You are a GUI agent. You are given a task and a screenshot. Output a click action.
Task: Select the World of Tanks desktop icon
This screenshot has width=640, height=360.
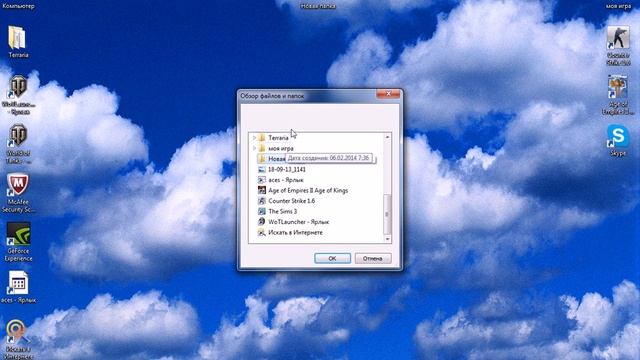(18, 144)
